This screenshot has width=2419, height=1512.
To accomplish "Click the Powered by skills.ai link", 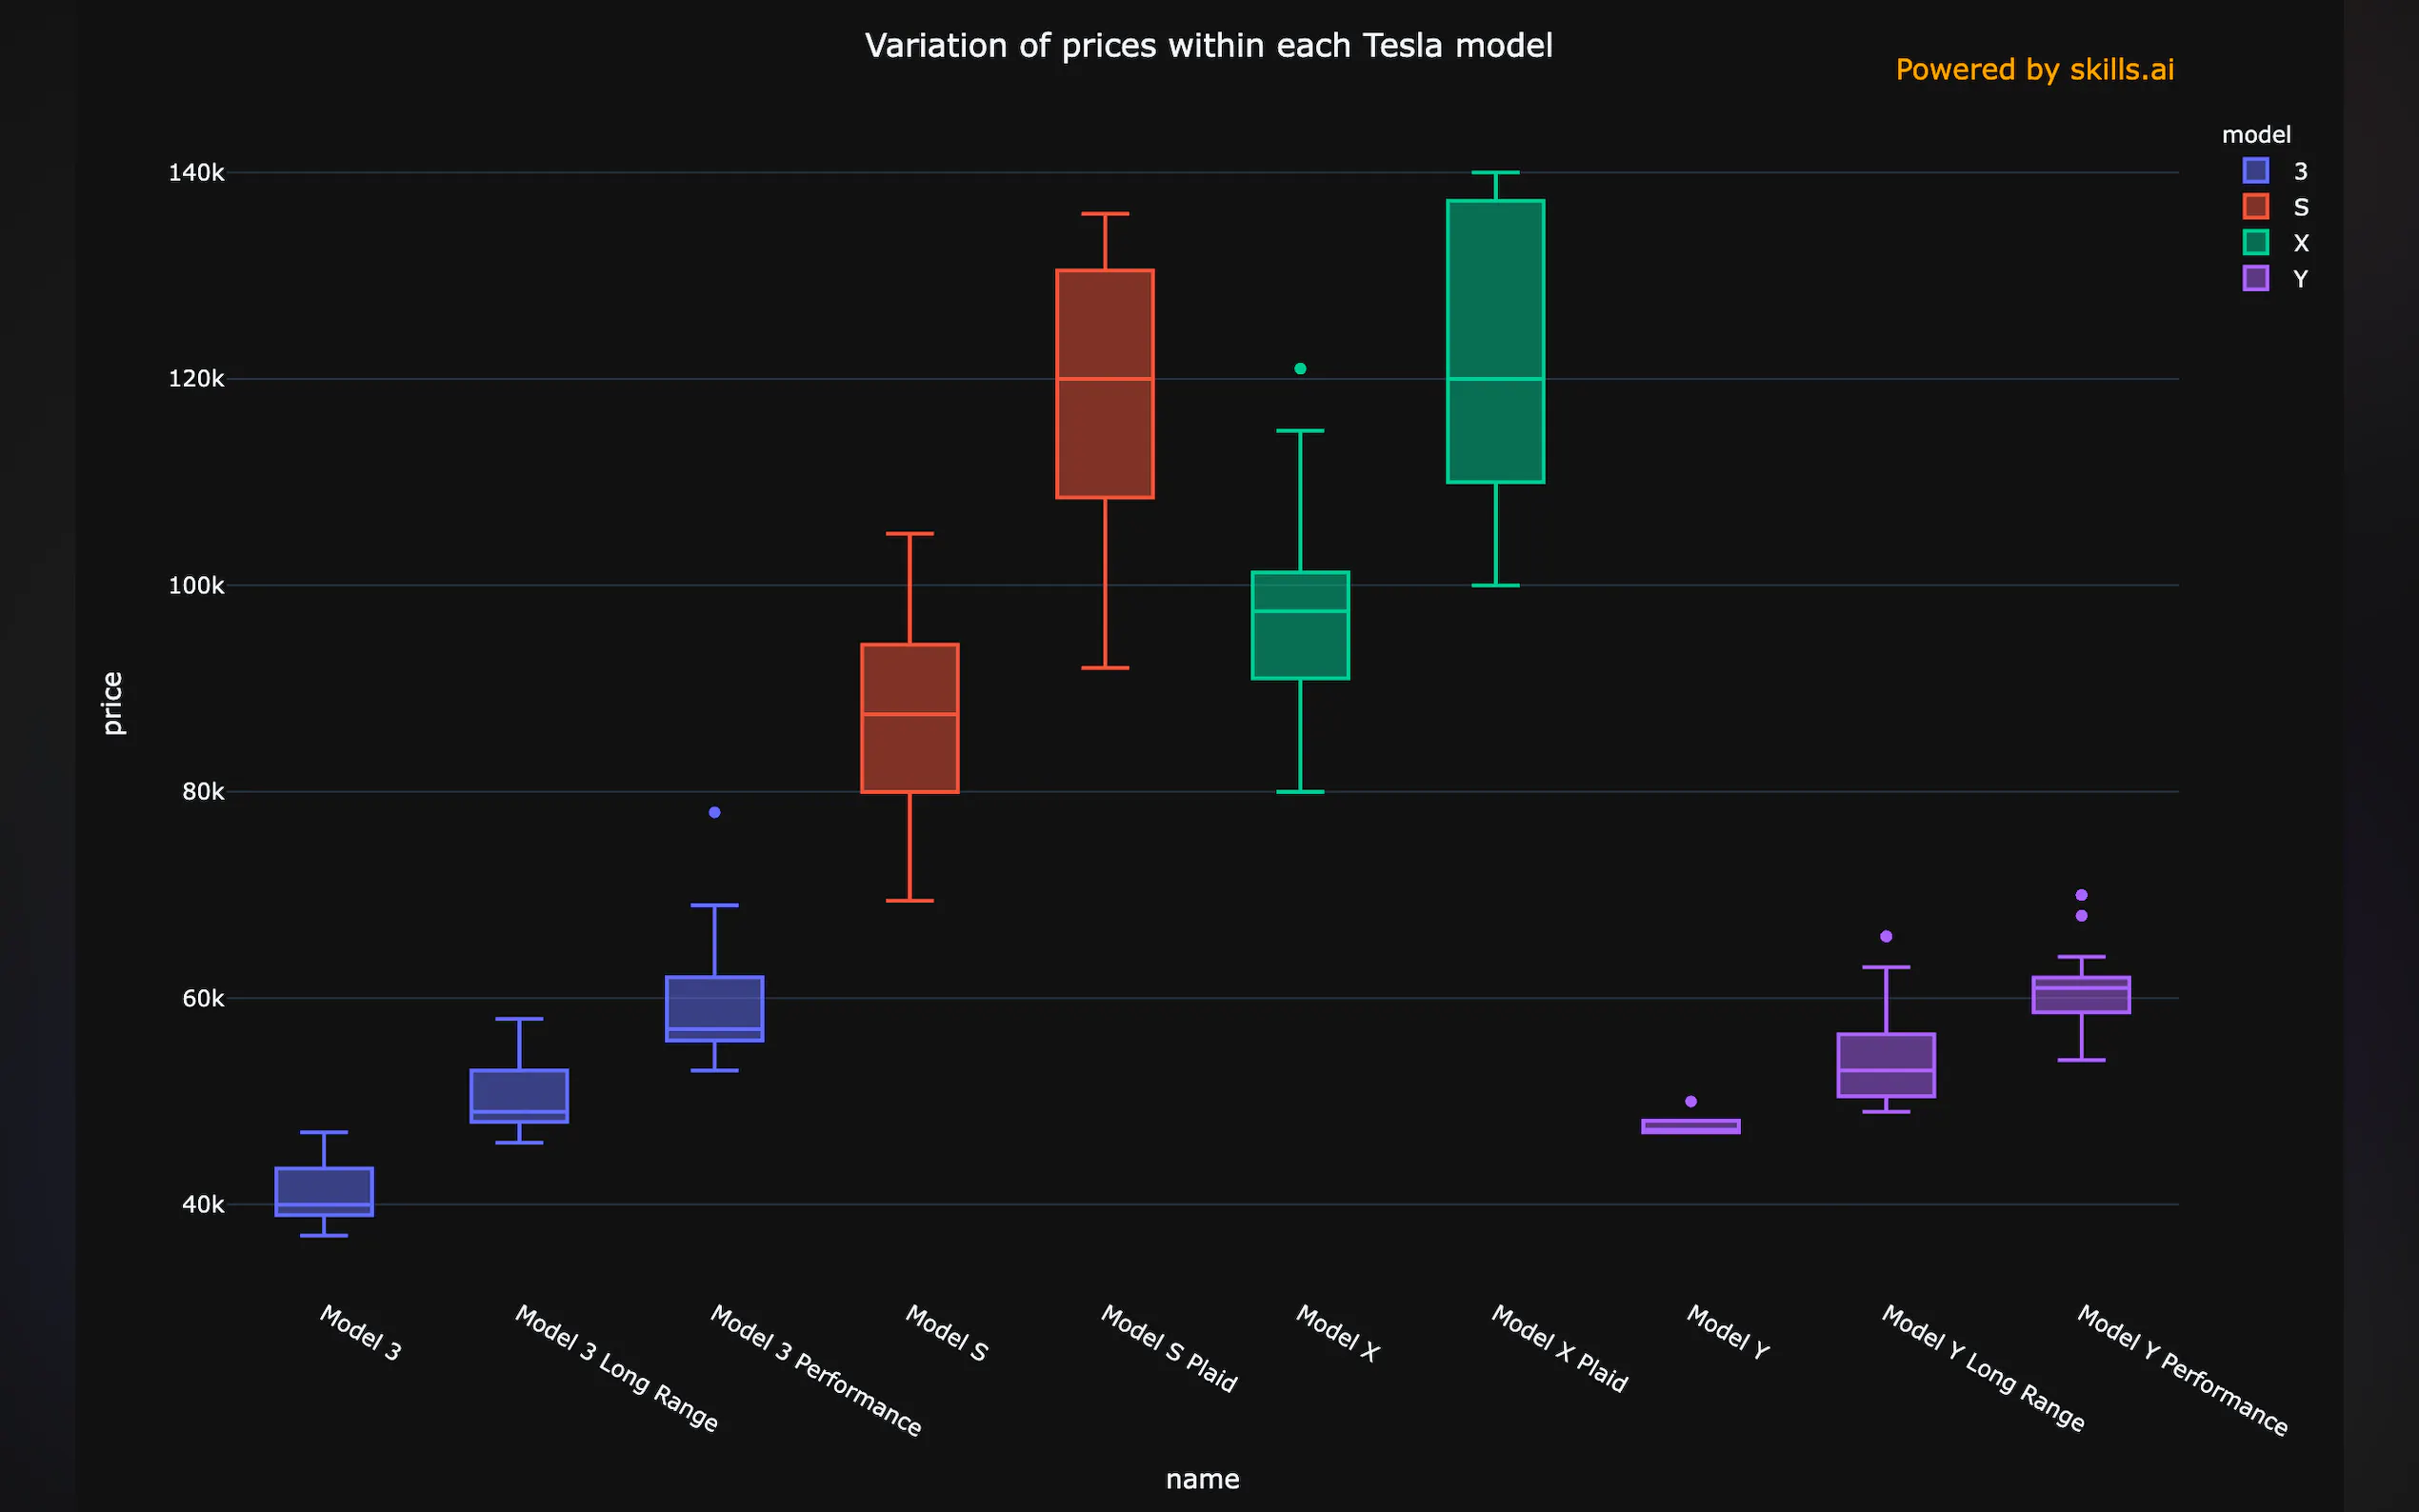I will point(2034,70).
